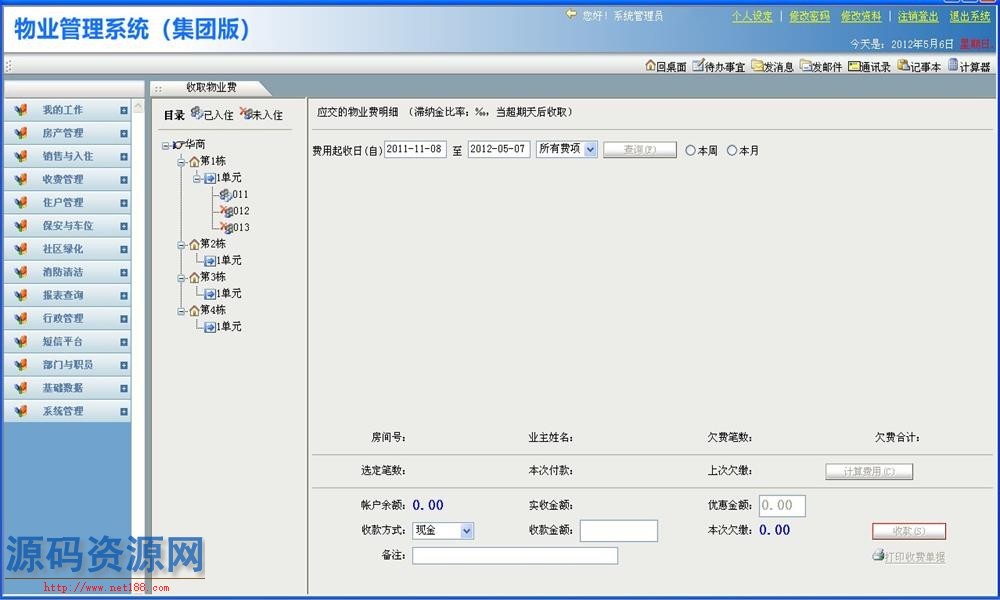Open 发消息 send message icon
This screenshot has width=1000, height=600.
click(x=756, y=65)
